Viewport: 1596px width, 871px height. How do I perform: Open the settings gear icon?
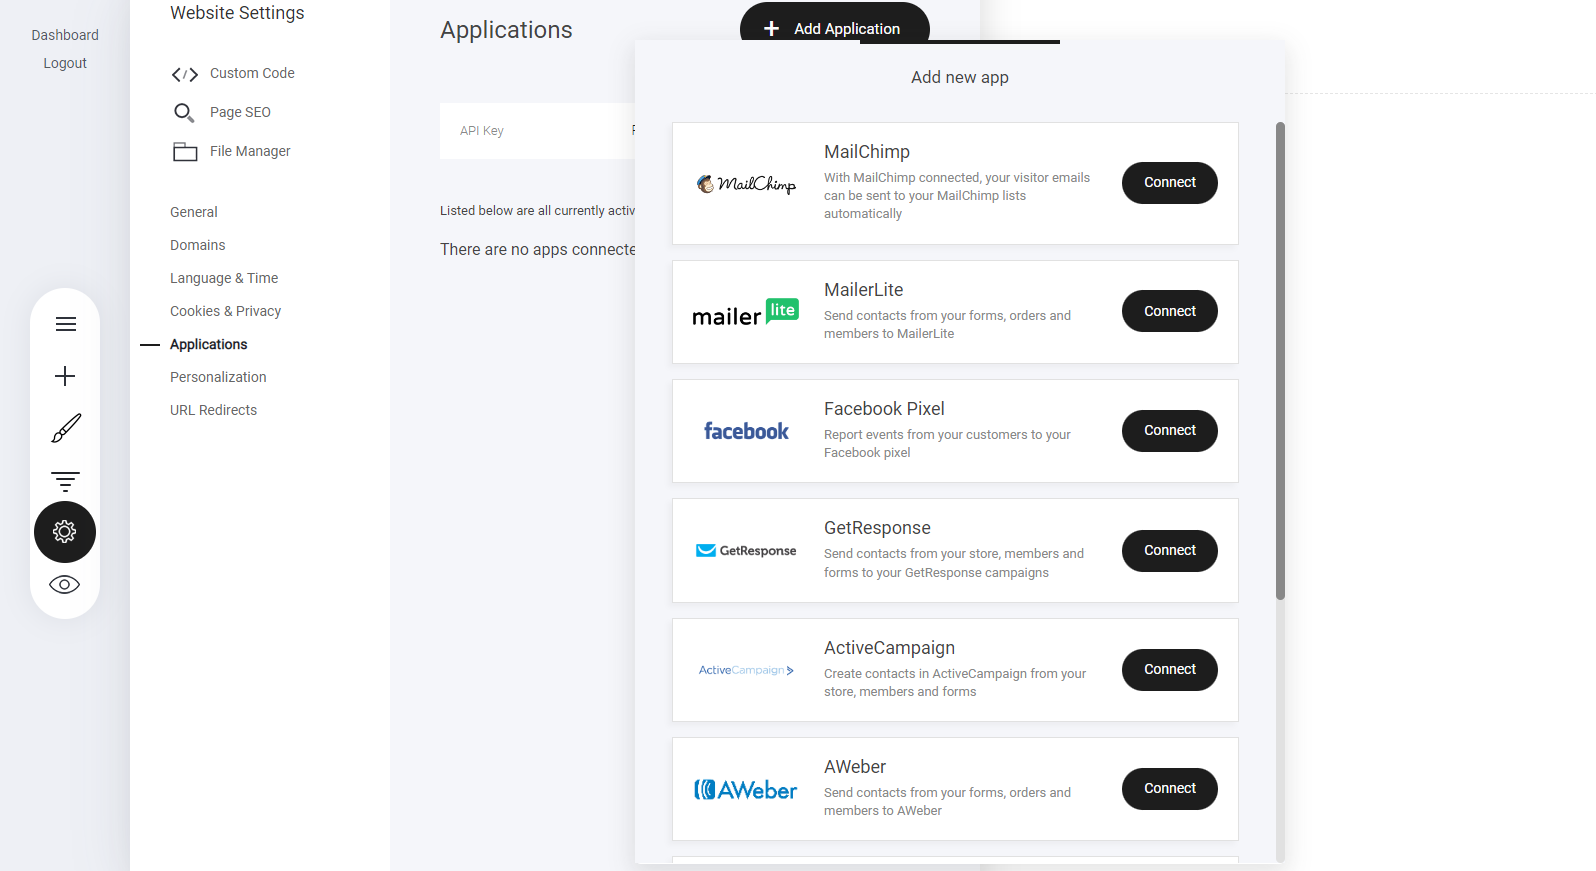pos(65,532)
